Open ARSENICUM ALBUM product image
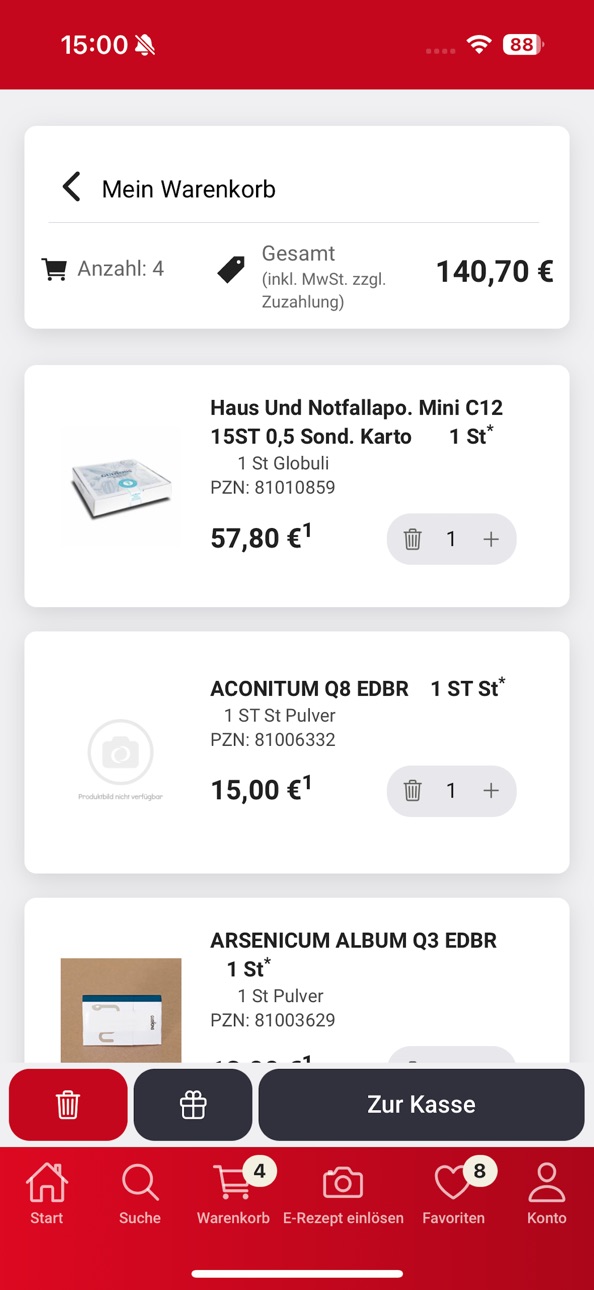 [x=121, y=1010]
